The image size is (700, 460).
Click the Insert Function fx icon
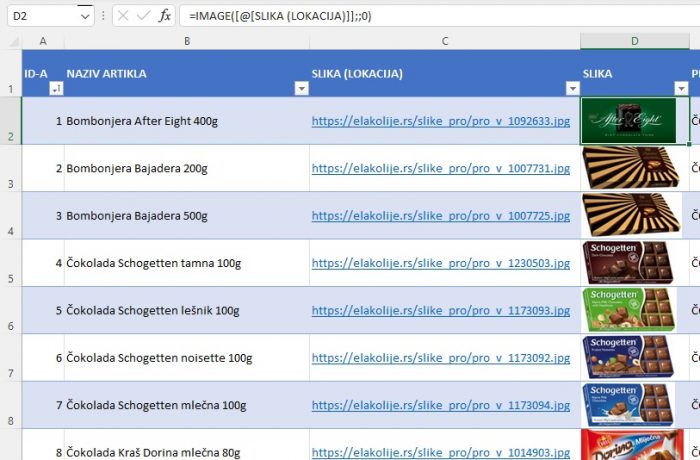[x=166, y=16]
